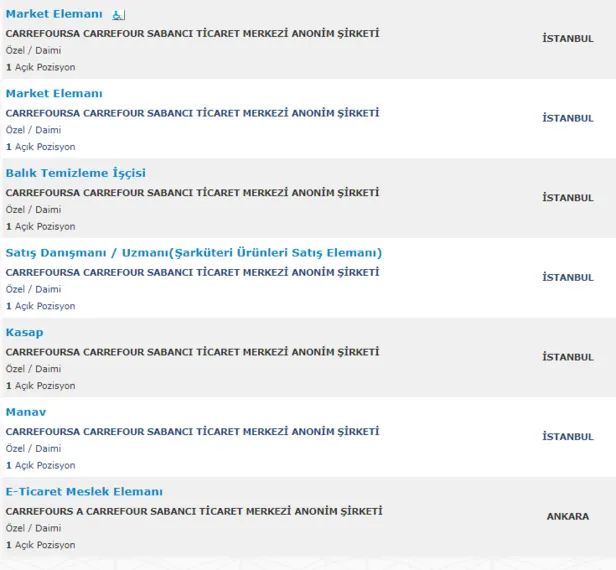Click the company name under Kasap
The height and width of the screenshot is (570, 616).
pos(192,352)
